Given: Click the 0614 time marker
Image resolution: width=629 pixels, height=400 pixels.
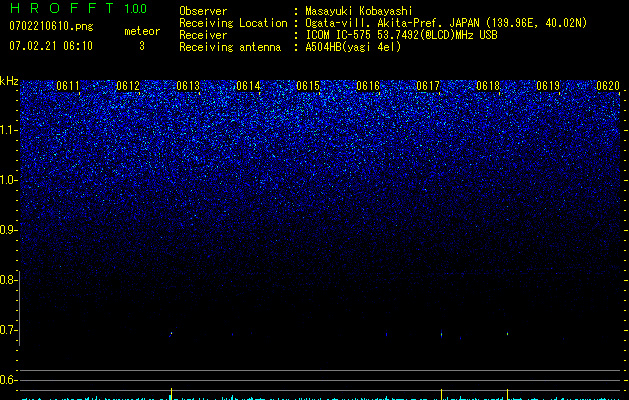Looking at the screenshot, I should pos(248,86).
